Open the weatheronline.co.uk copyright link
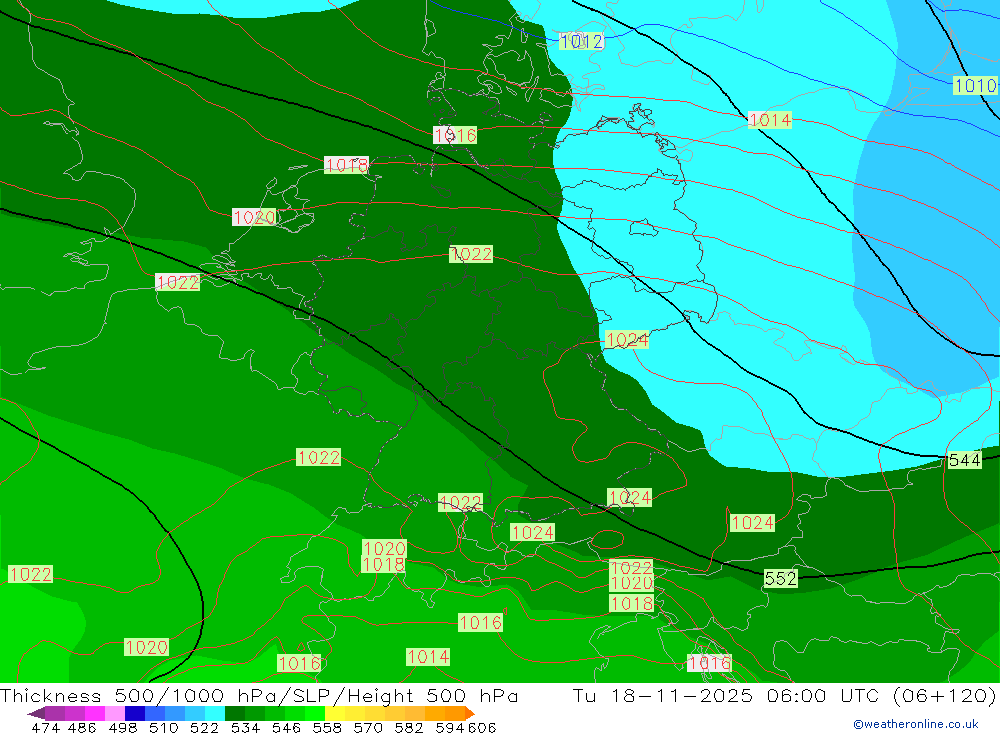 click(x=916, y=724)
